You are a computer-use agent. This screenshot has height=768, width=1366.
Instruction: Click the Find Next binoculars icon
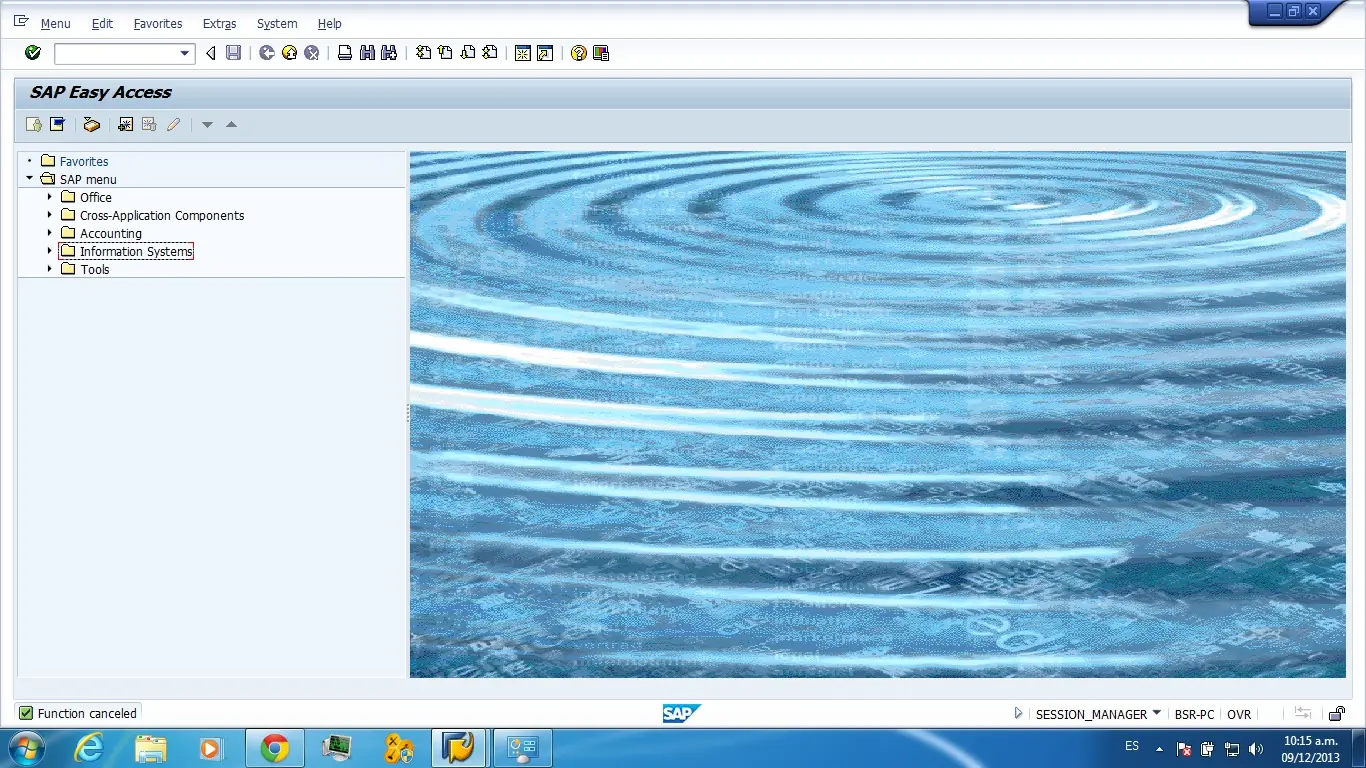point(389,53)
